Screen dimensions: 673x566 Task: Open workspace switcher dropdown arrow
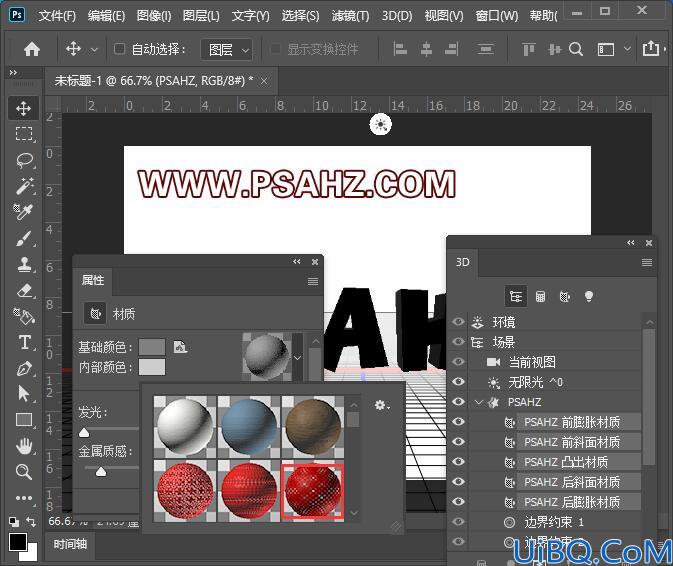627,49
